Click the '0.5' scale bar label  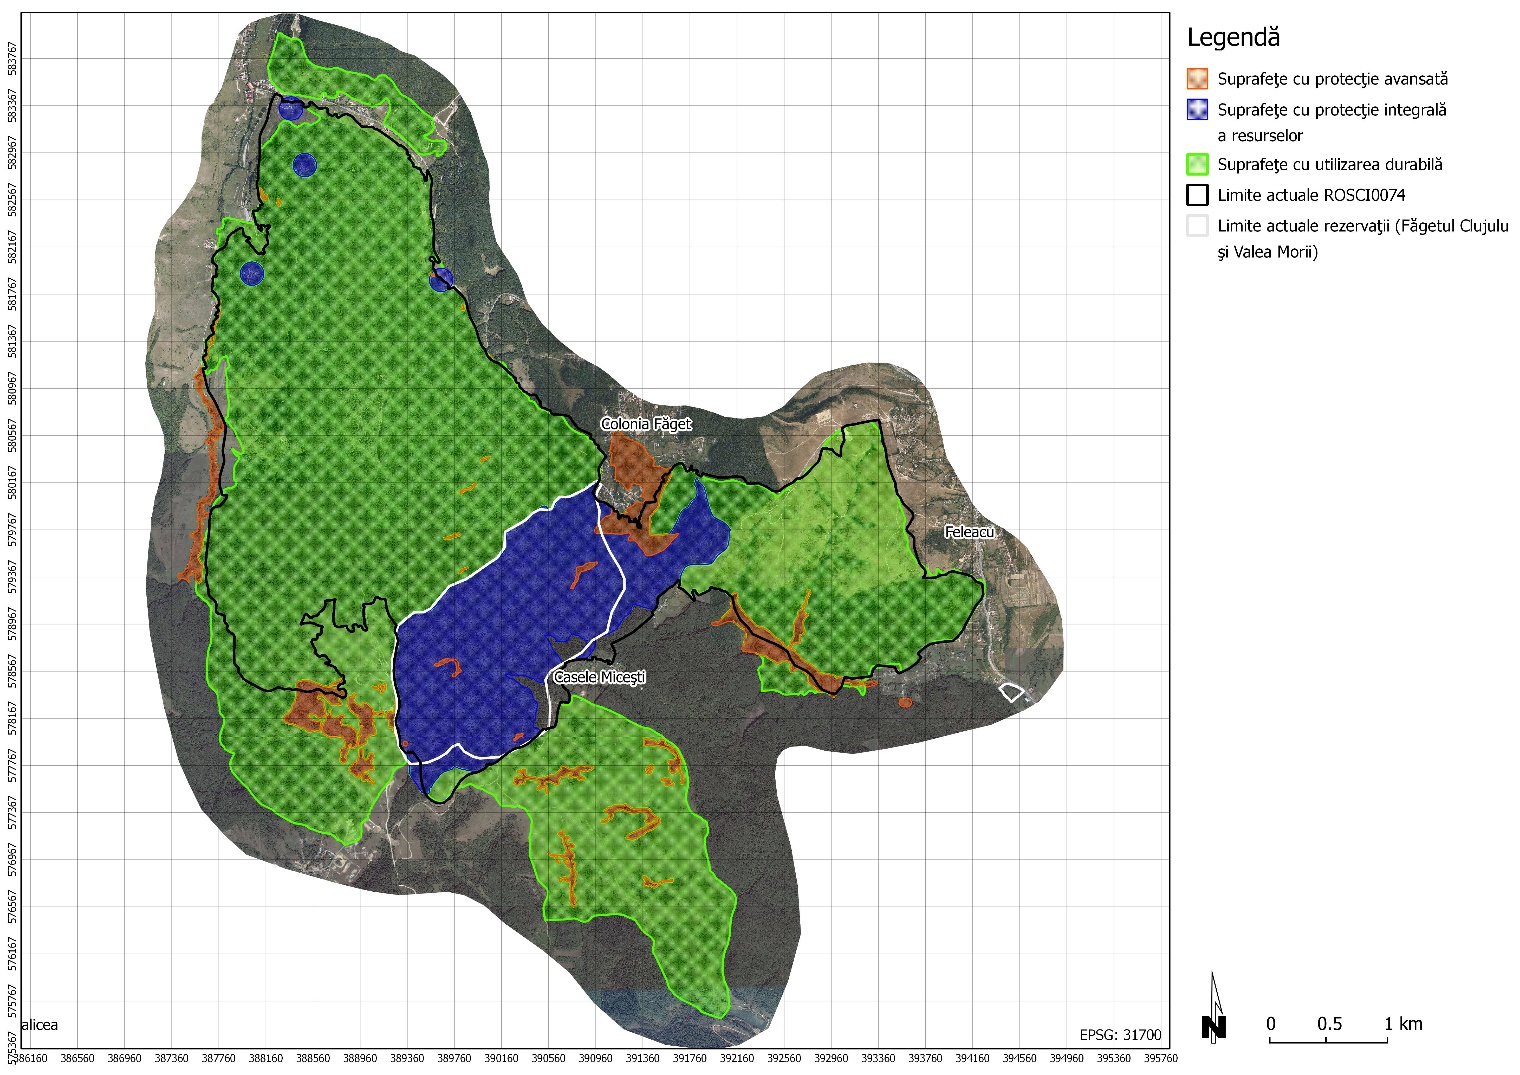pos(1329,1024)
